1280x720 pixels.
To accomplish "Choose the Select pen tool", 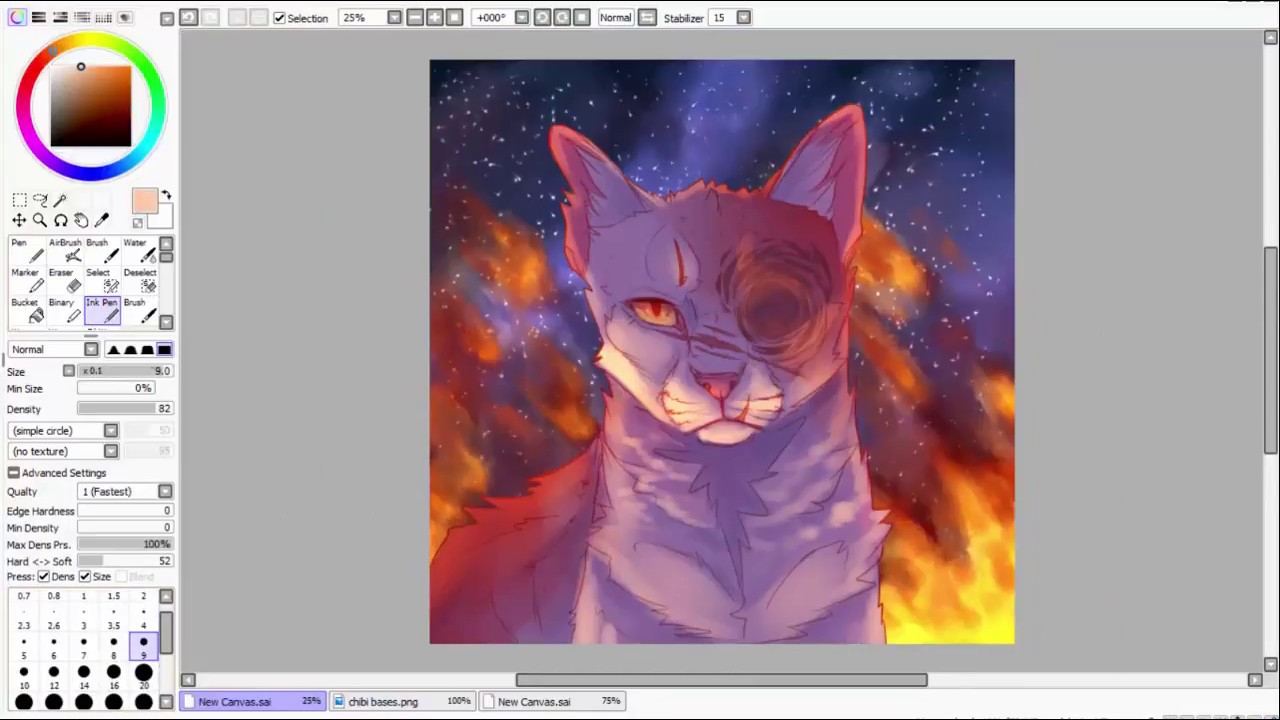I will click(x=101, y=281).
